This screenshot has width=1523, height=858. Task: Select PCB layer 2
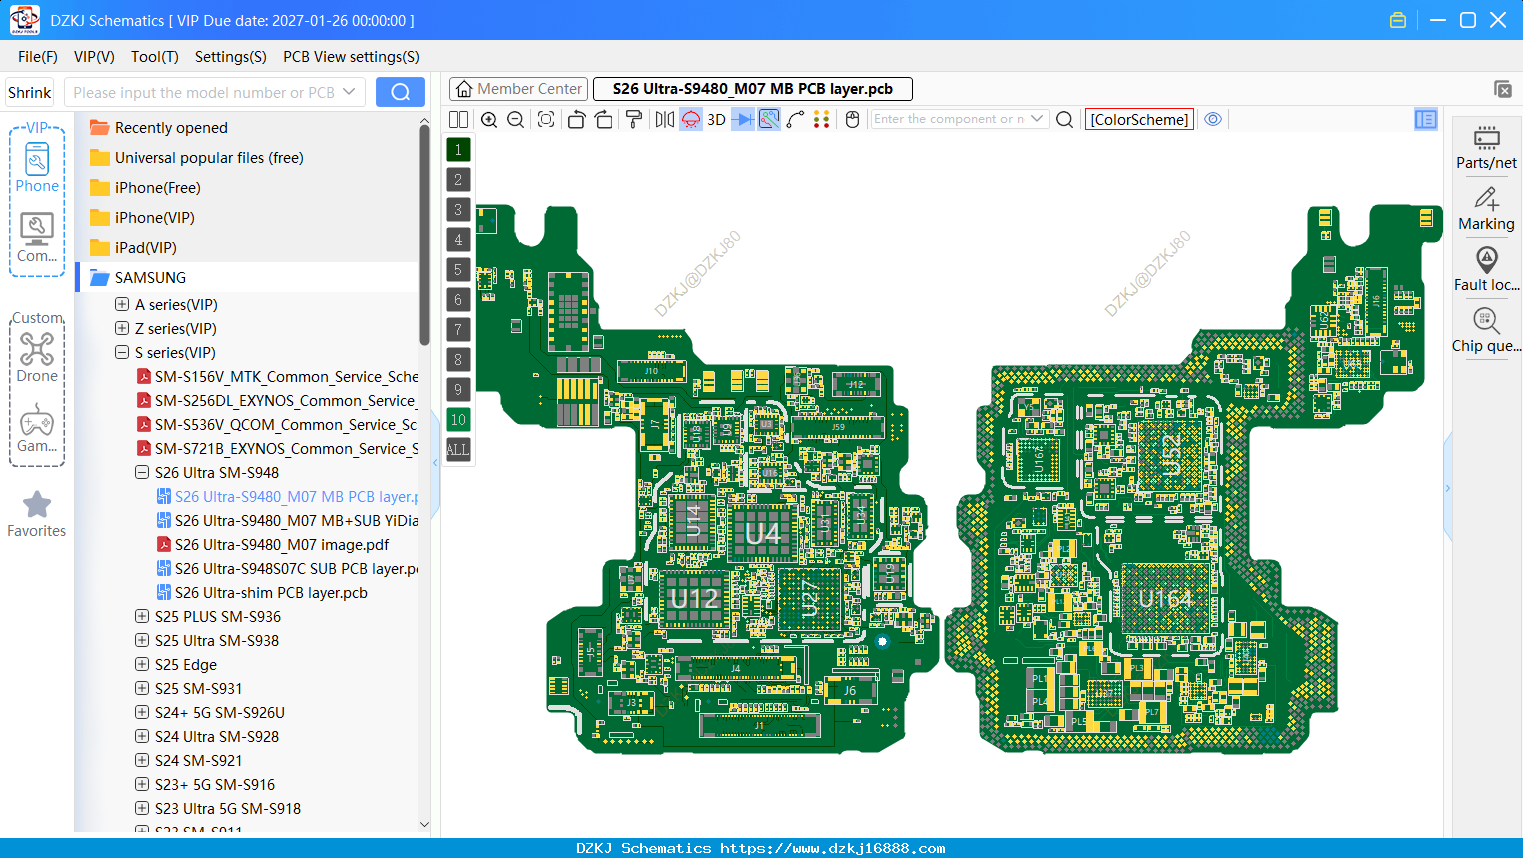pyautogui.click(x=458, y=180)
